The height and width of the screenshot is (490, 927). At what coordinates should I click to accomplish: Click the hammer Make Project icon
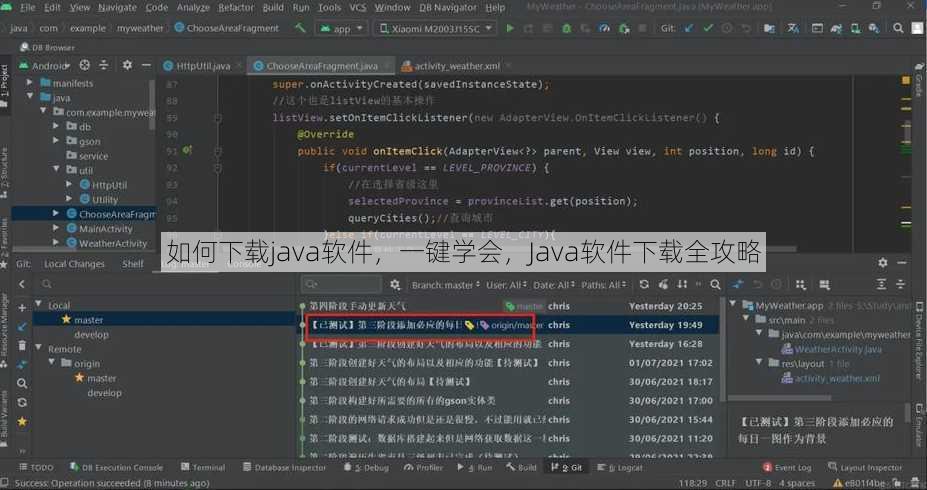click(300, 28)
